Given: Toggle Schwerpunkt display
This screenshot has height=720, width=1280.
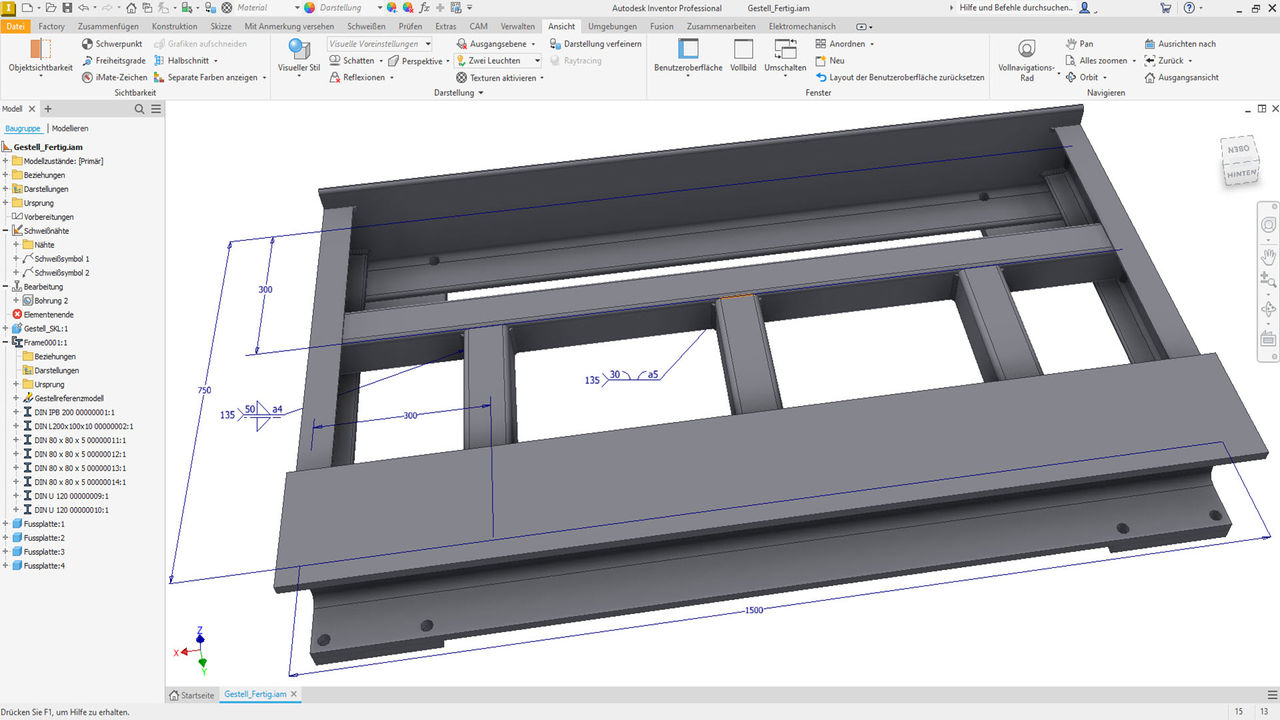Looking at the screenshot, I should point(112,44).
